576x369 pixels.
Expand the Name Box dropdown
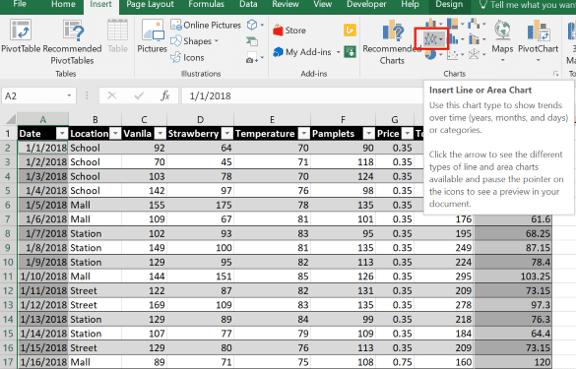click(69, 96)
